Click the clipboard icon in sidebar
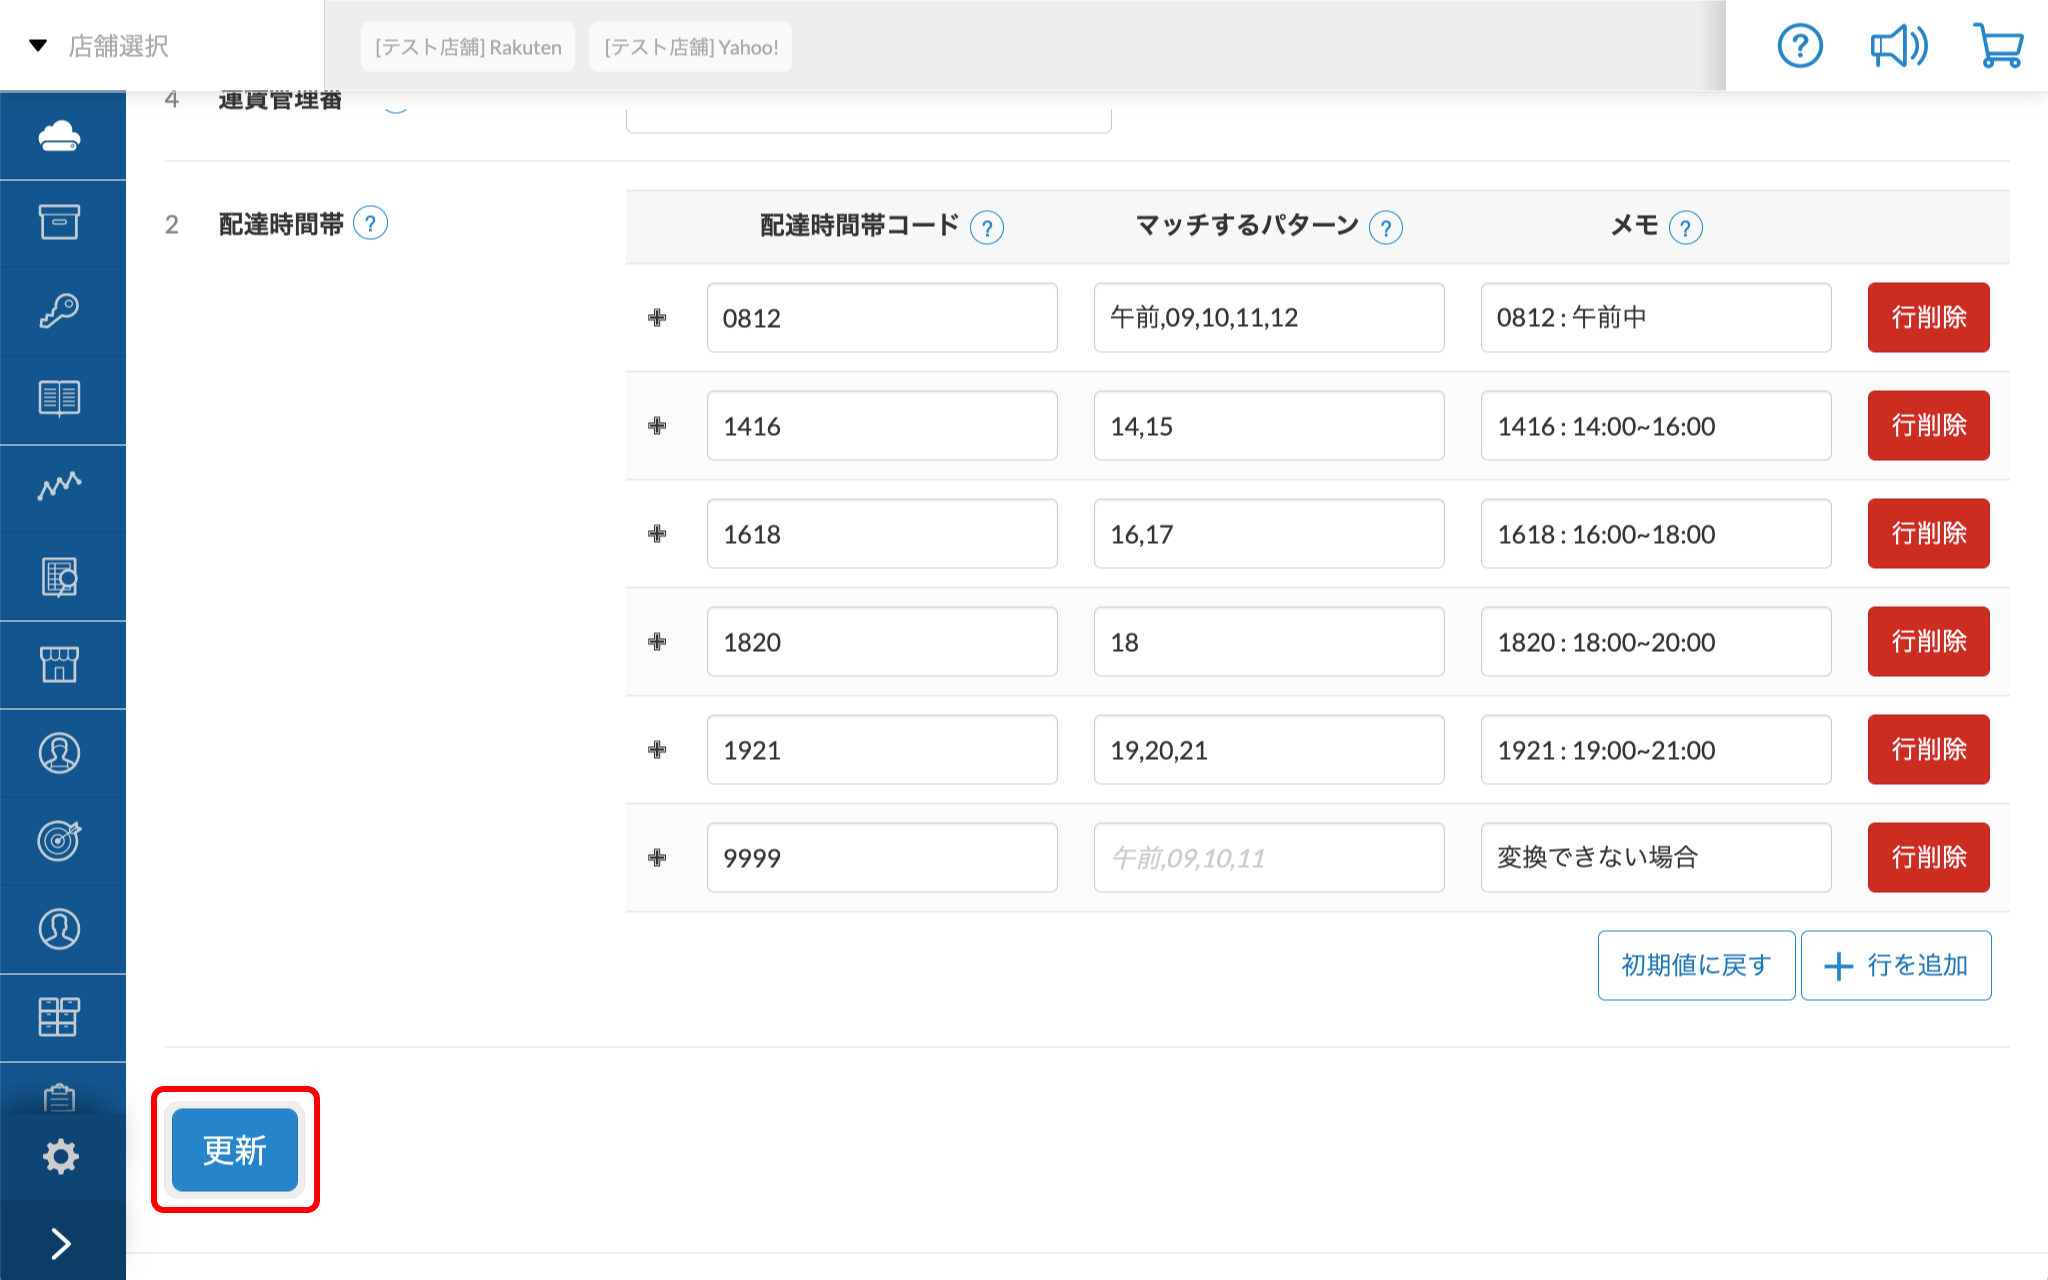This screenshot has width=2048, height=1280. (60, 1098)
